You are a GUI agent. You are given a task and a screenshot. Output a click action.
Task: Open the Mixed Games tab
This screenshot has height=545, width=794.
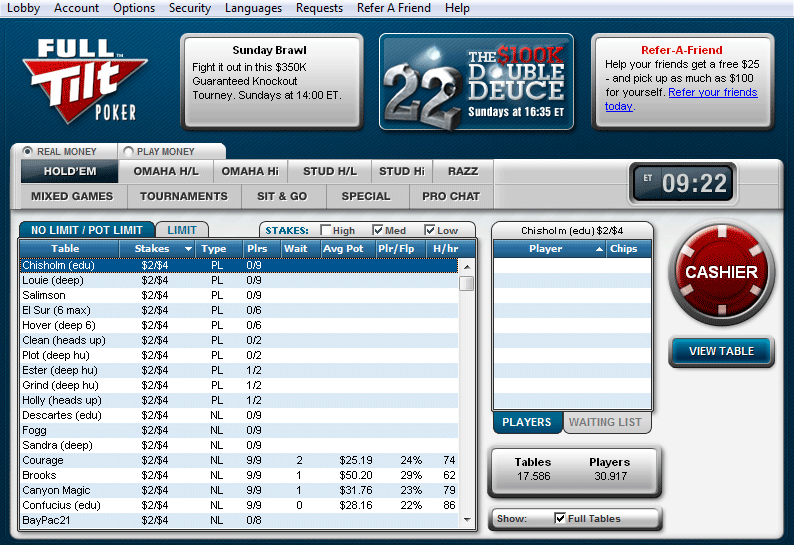[72, 196]
